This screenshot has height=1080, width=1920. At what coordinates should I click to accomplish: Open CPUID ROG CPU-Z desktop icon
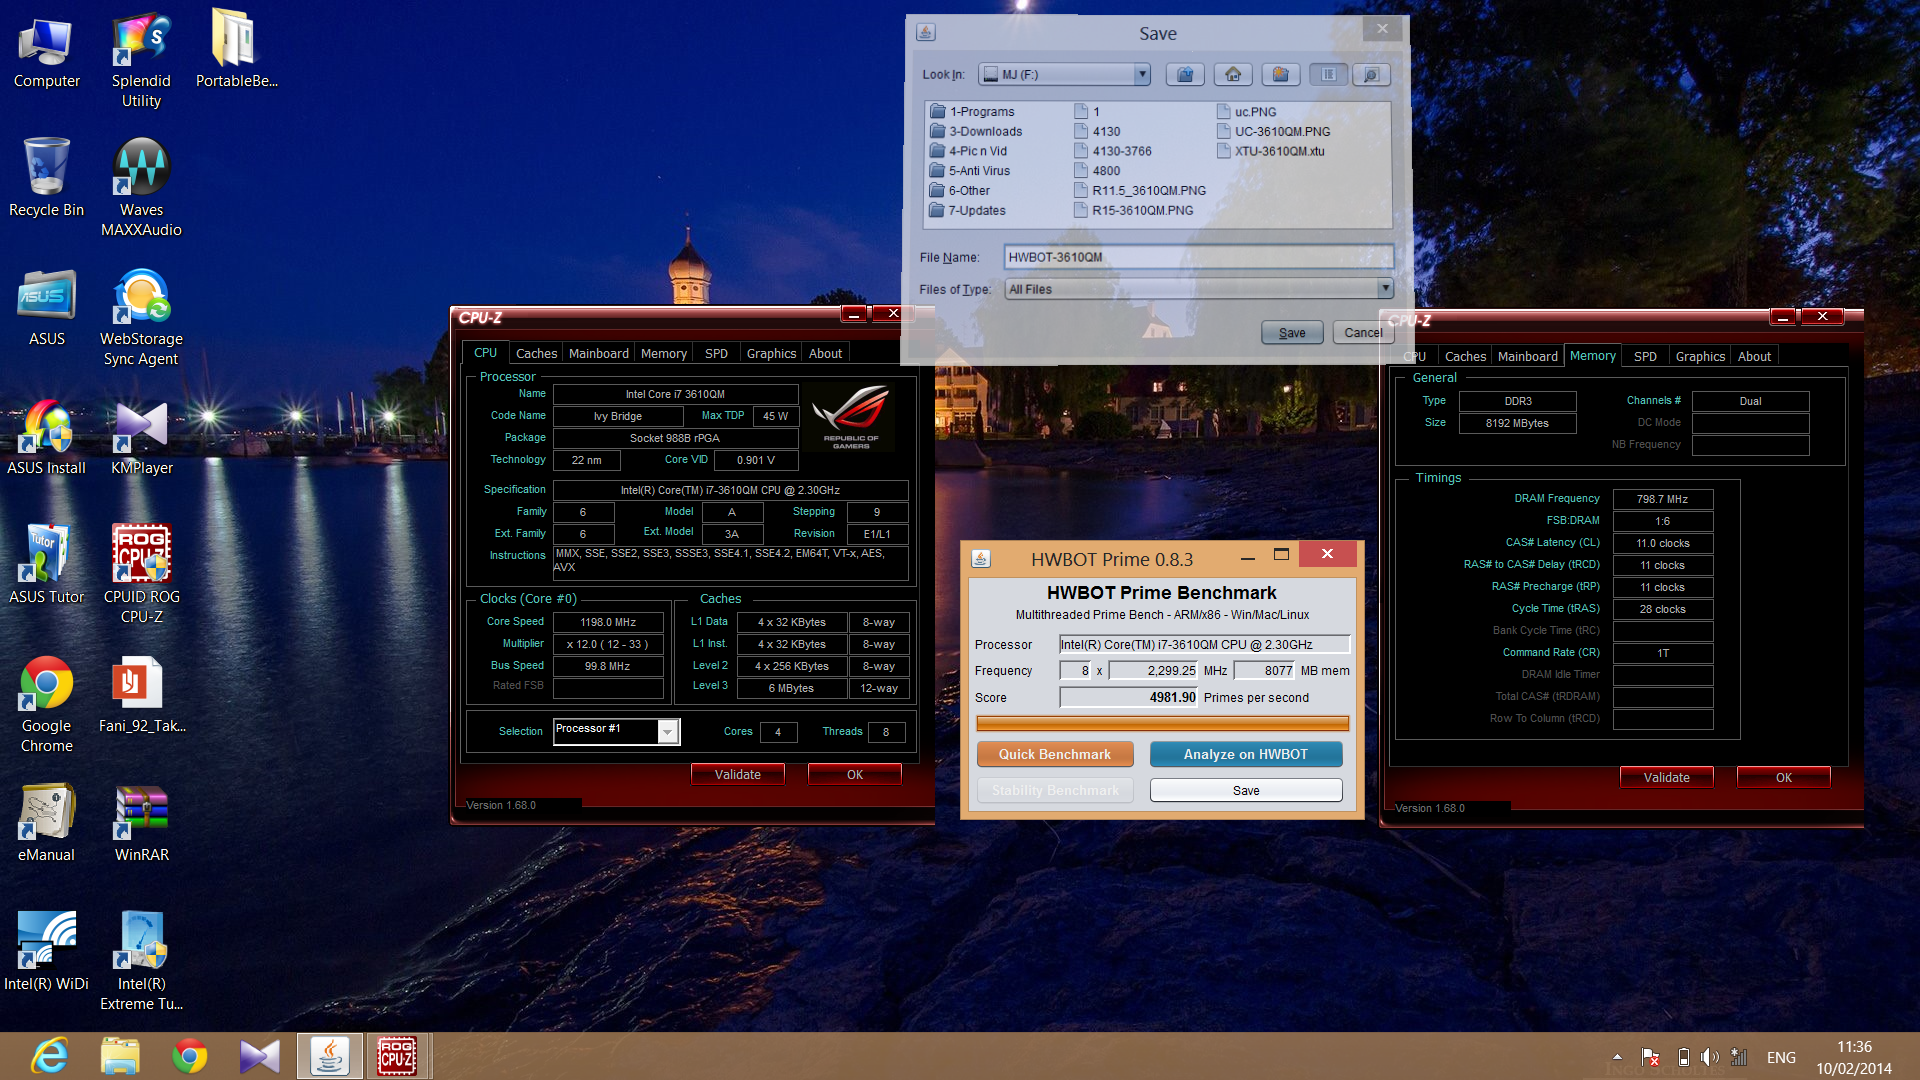click(141, 574)
